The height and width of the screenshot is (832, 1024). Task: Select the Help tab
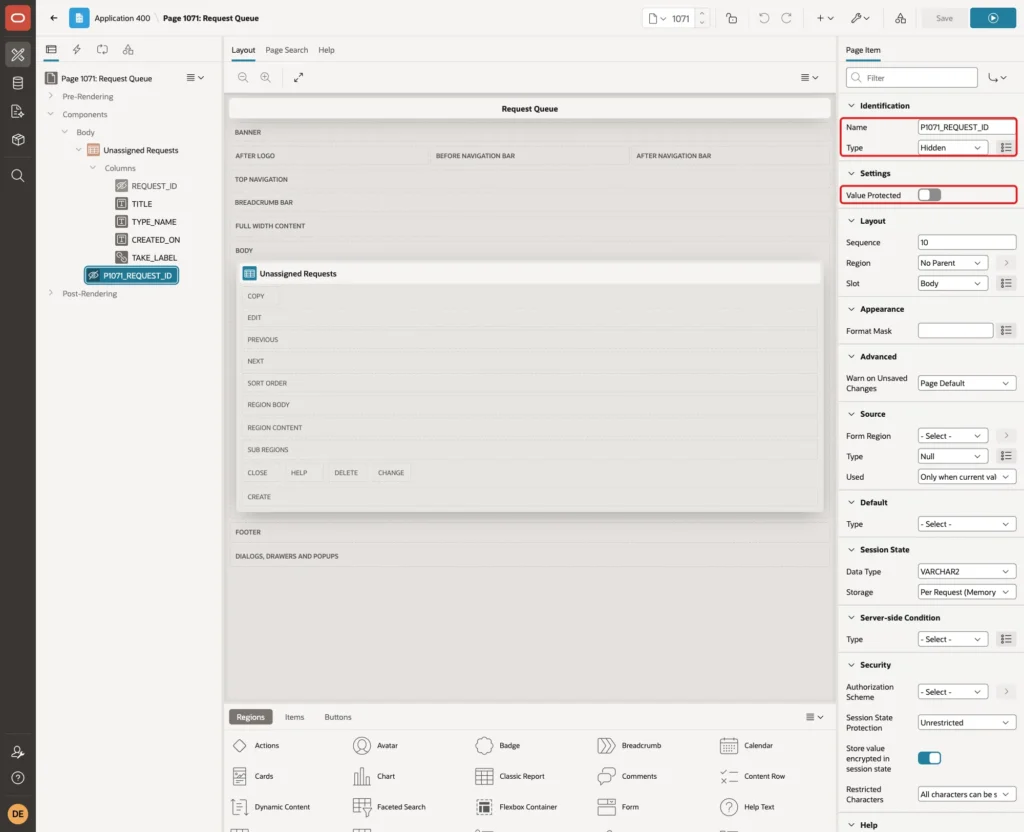(326, 50)
